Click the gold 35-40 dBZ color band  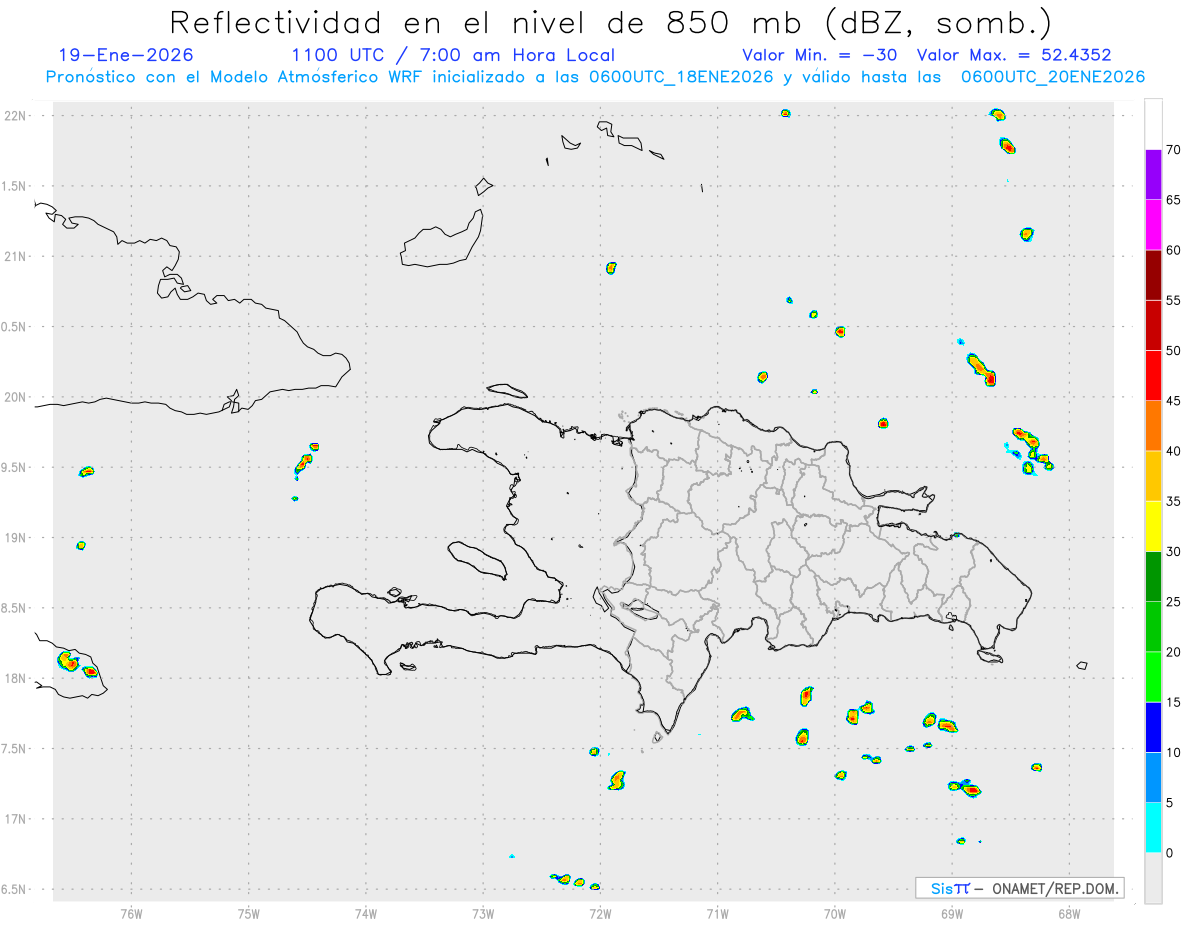click(1154, 476)
